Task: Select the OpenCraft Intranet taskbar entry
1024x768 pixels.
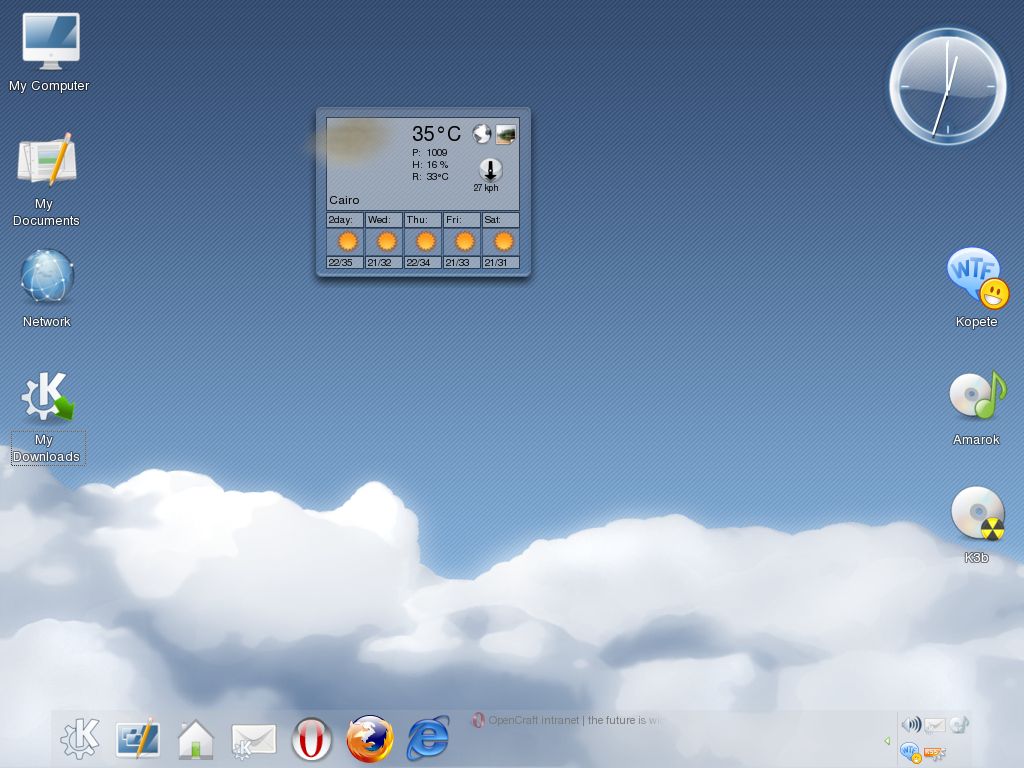Action: click(x=567, y=720)
